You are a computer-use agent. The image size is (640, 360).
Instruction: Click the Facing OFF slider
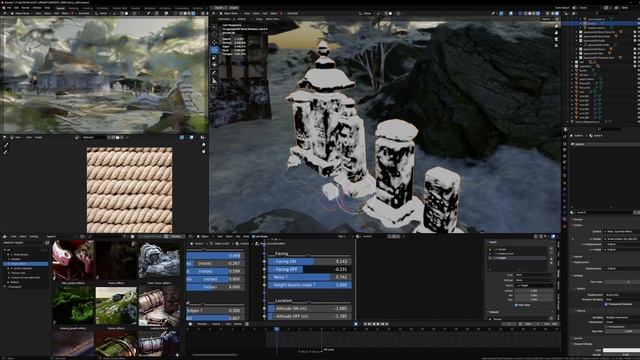[x=310, y=269]
